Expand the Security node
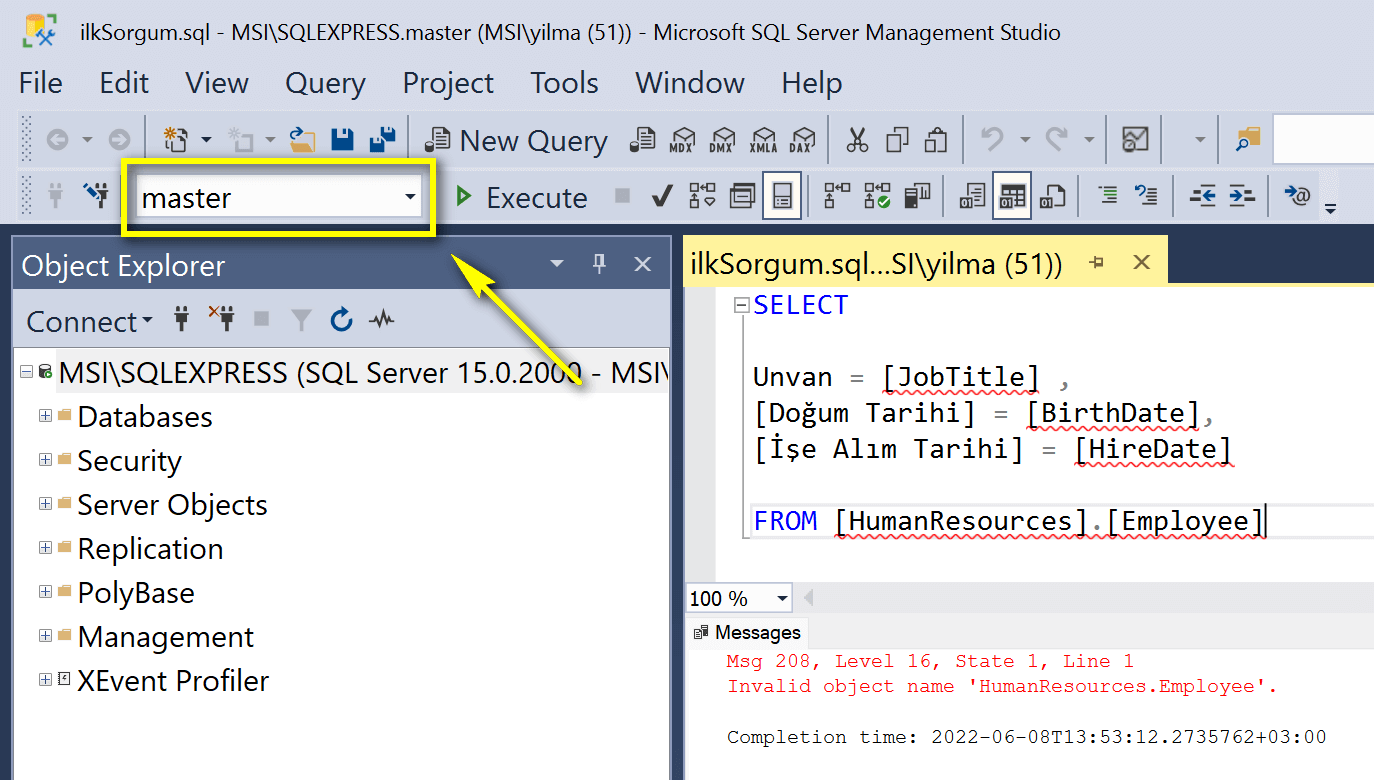The width and height of the screenshot is (1374, 780). click(x=45, y=460)
